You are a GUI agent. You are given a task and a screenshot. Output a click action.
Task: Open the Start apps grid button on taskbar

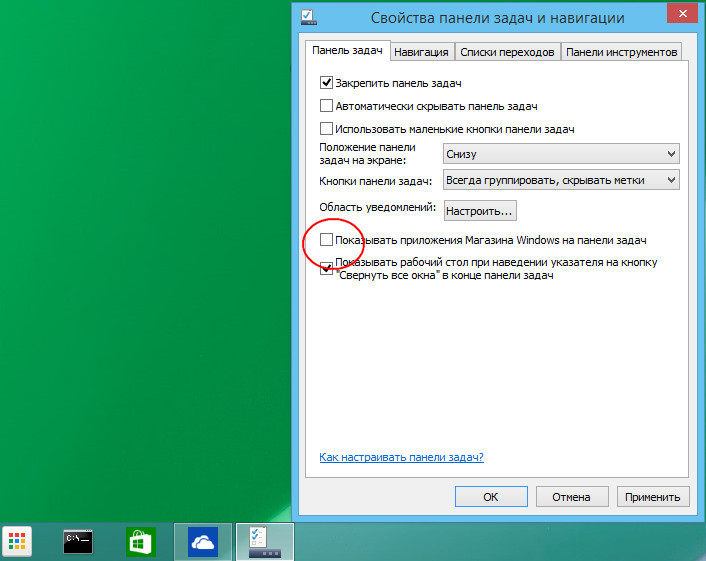[x=17, y=541]
